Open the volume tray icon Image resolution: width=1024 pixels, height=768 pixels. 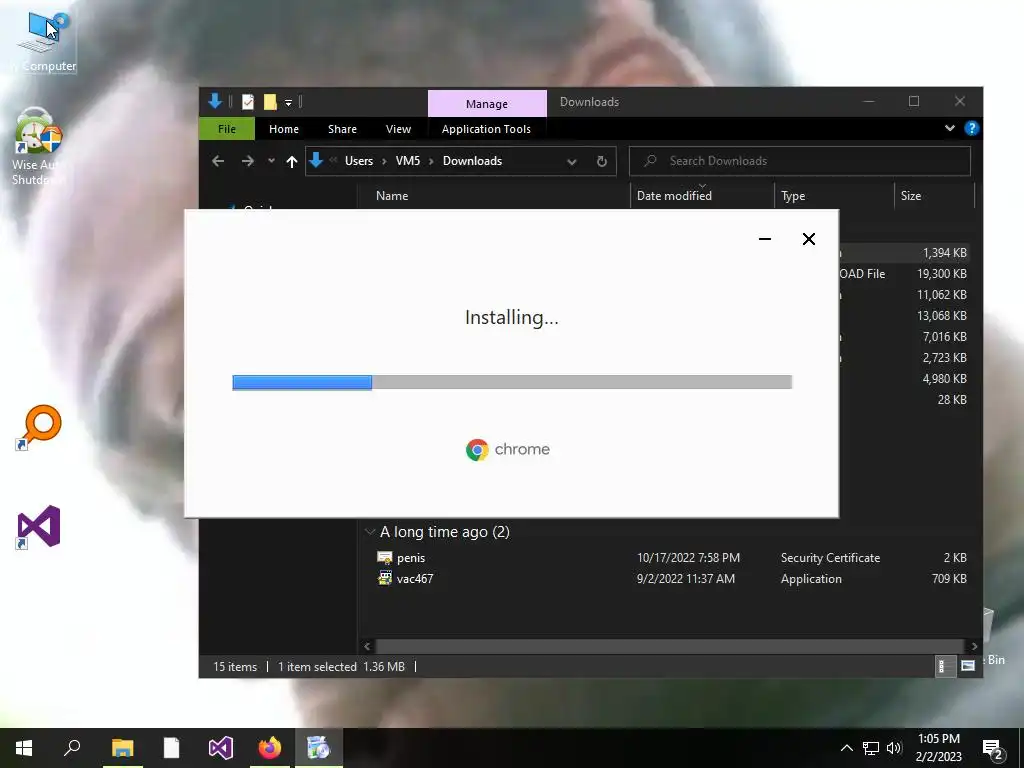[894, 748]
